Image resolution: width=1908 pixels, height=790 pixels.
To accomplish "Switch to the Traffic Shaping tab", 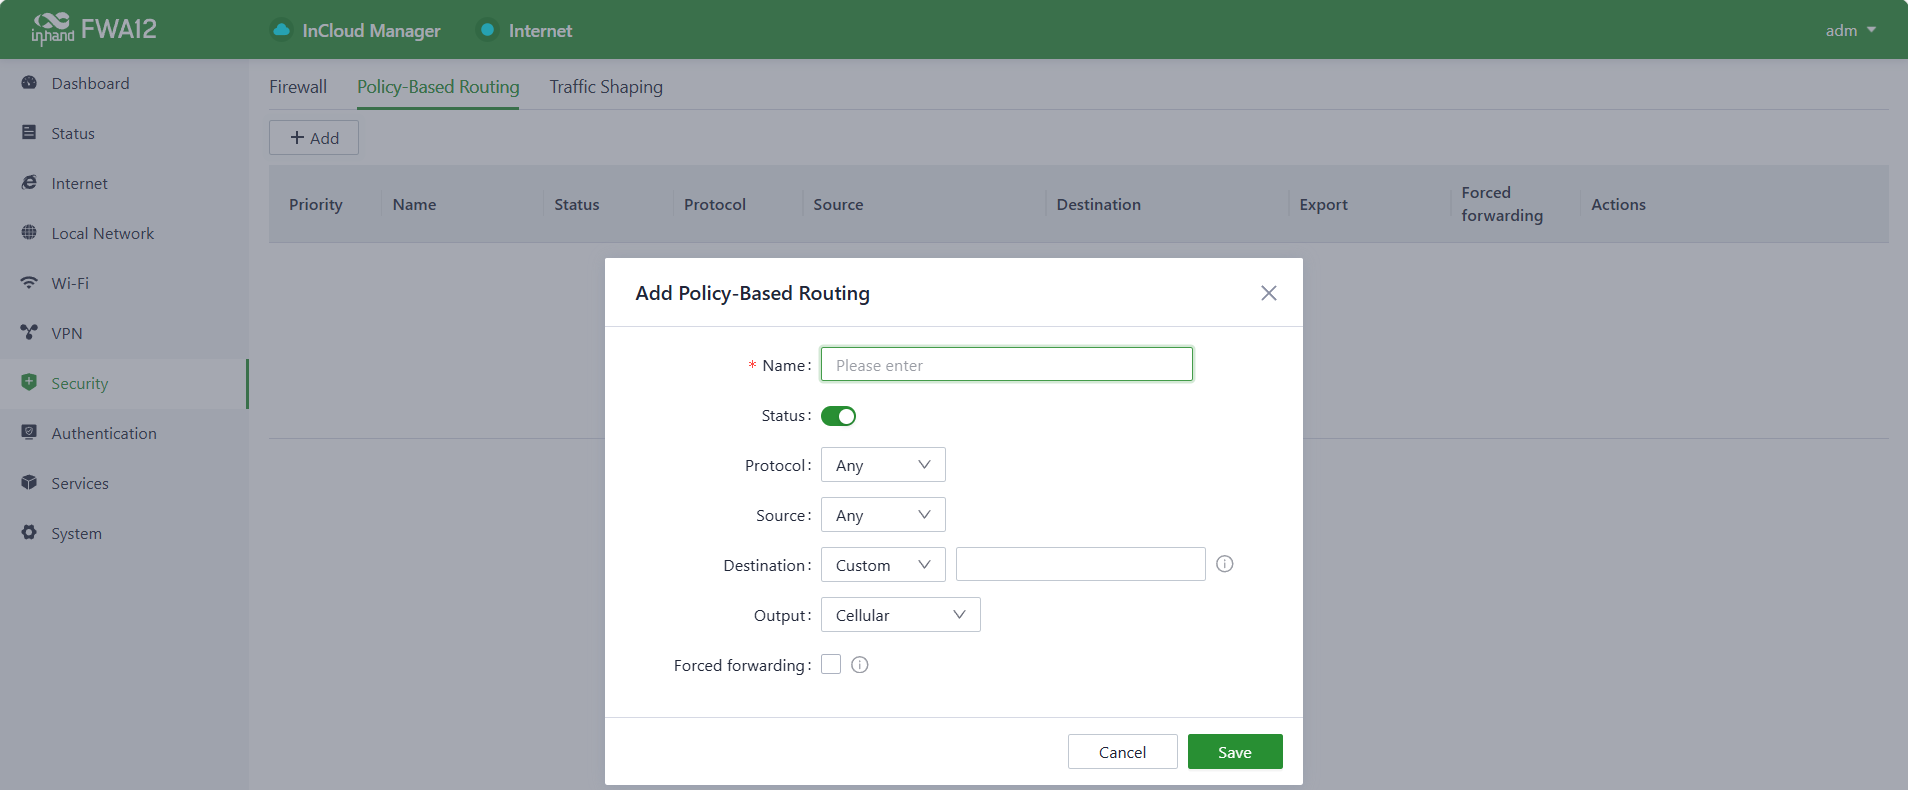I will pos(605,87).
